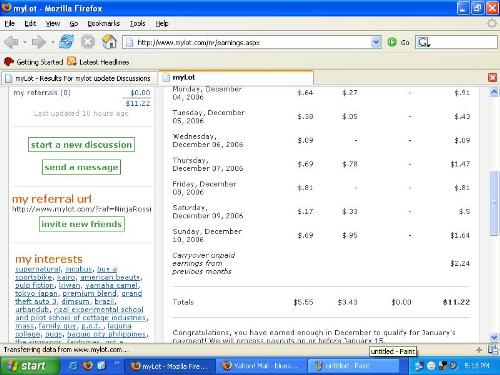Click the scrollbar down arrow
This screenshot has width=500, height=375.
(494, 337)
